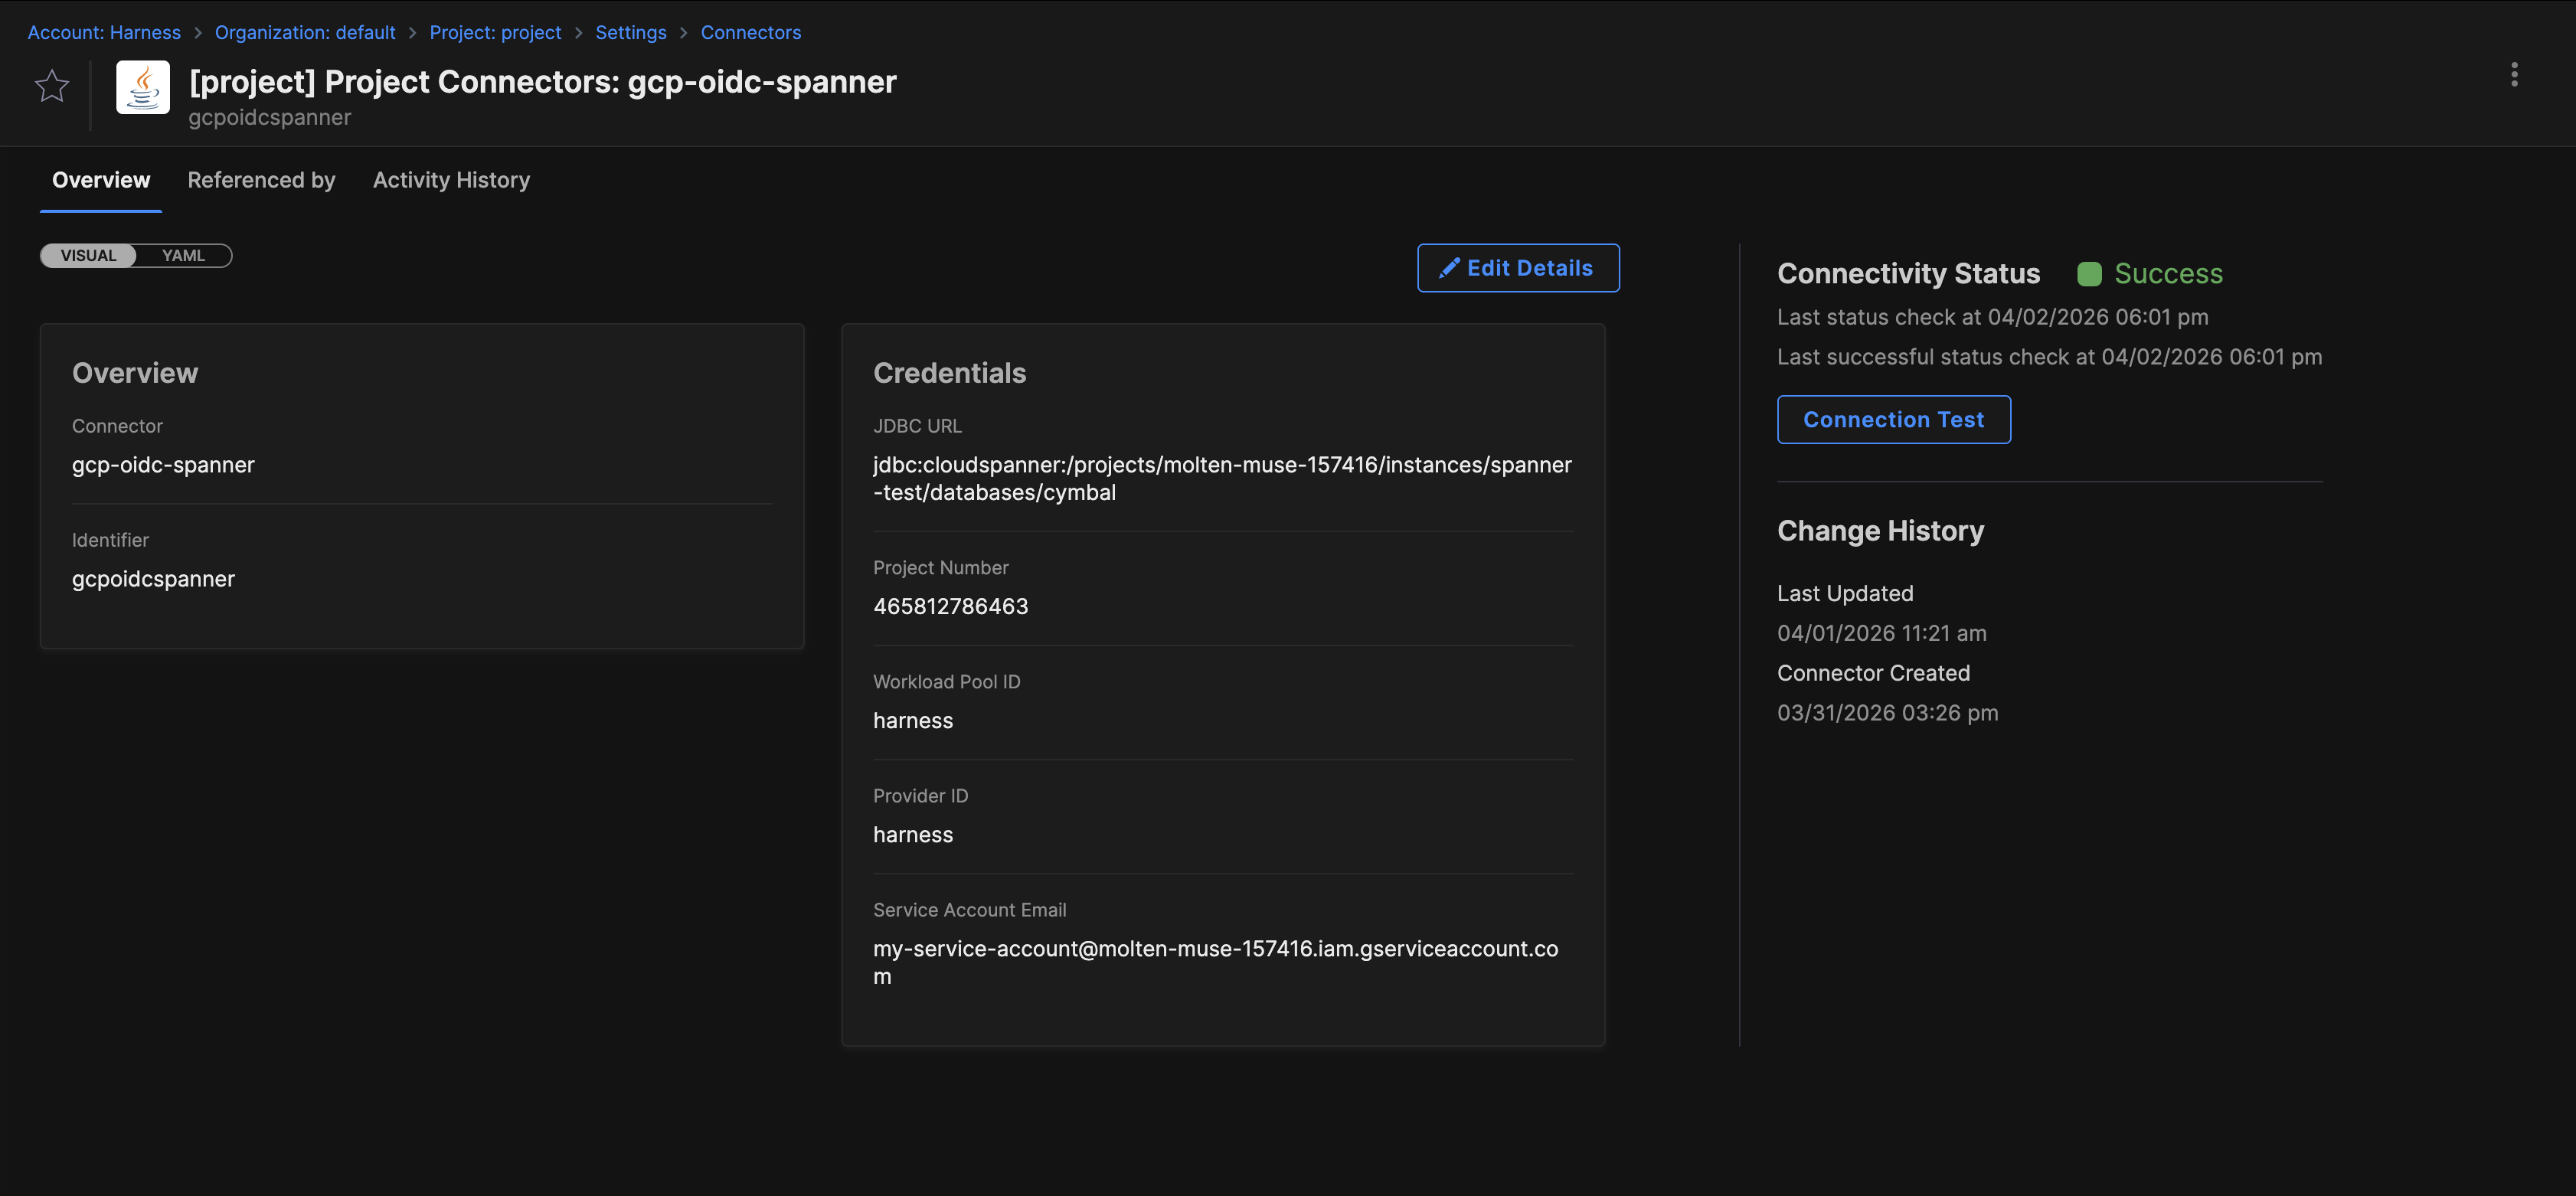Click the page title Project Connectors heading
The height and width of the screenshot is (1196, 2576).
click(x=542, y=81)
